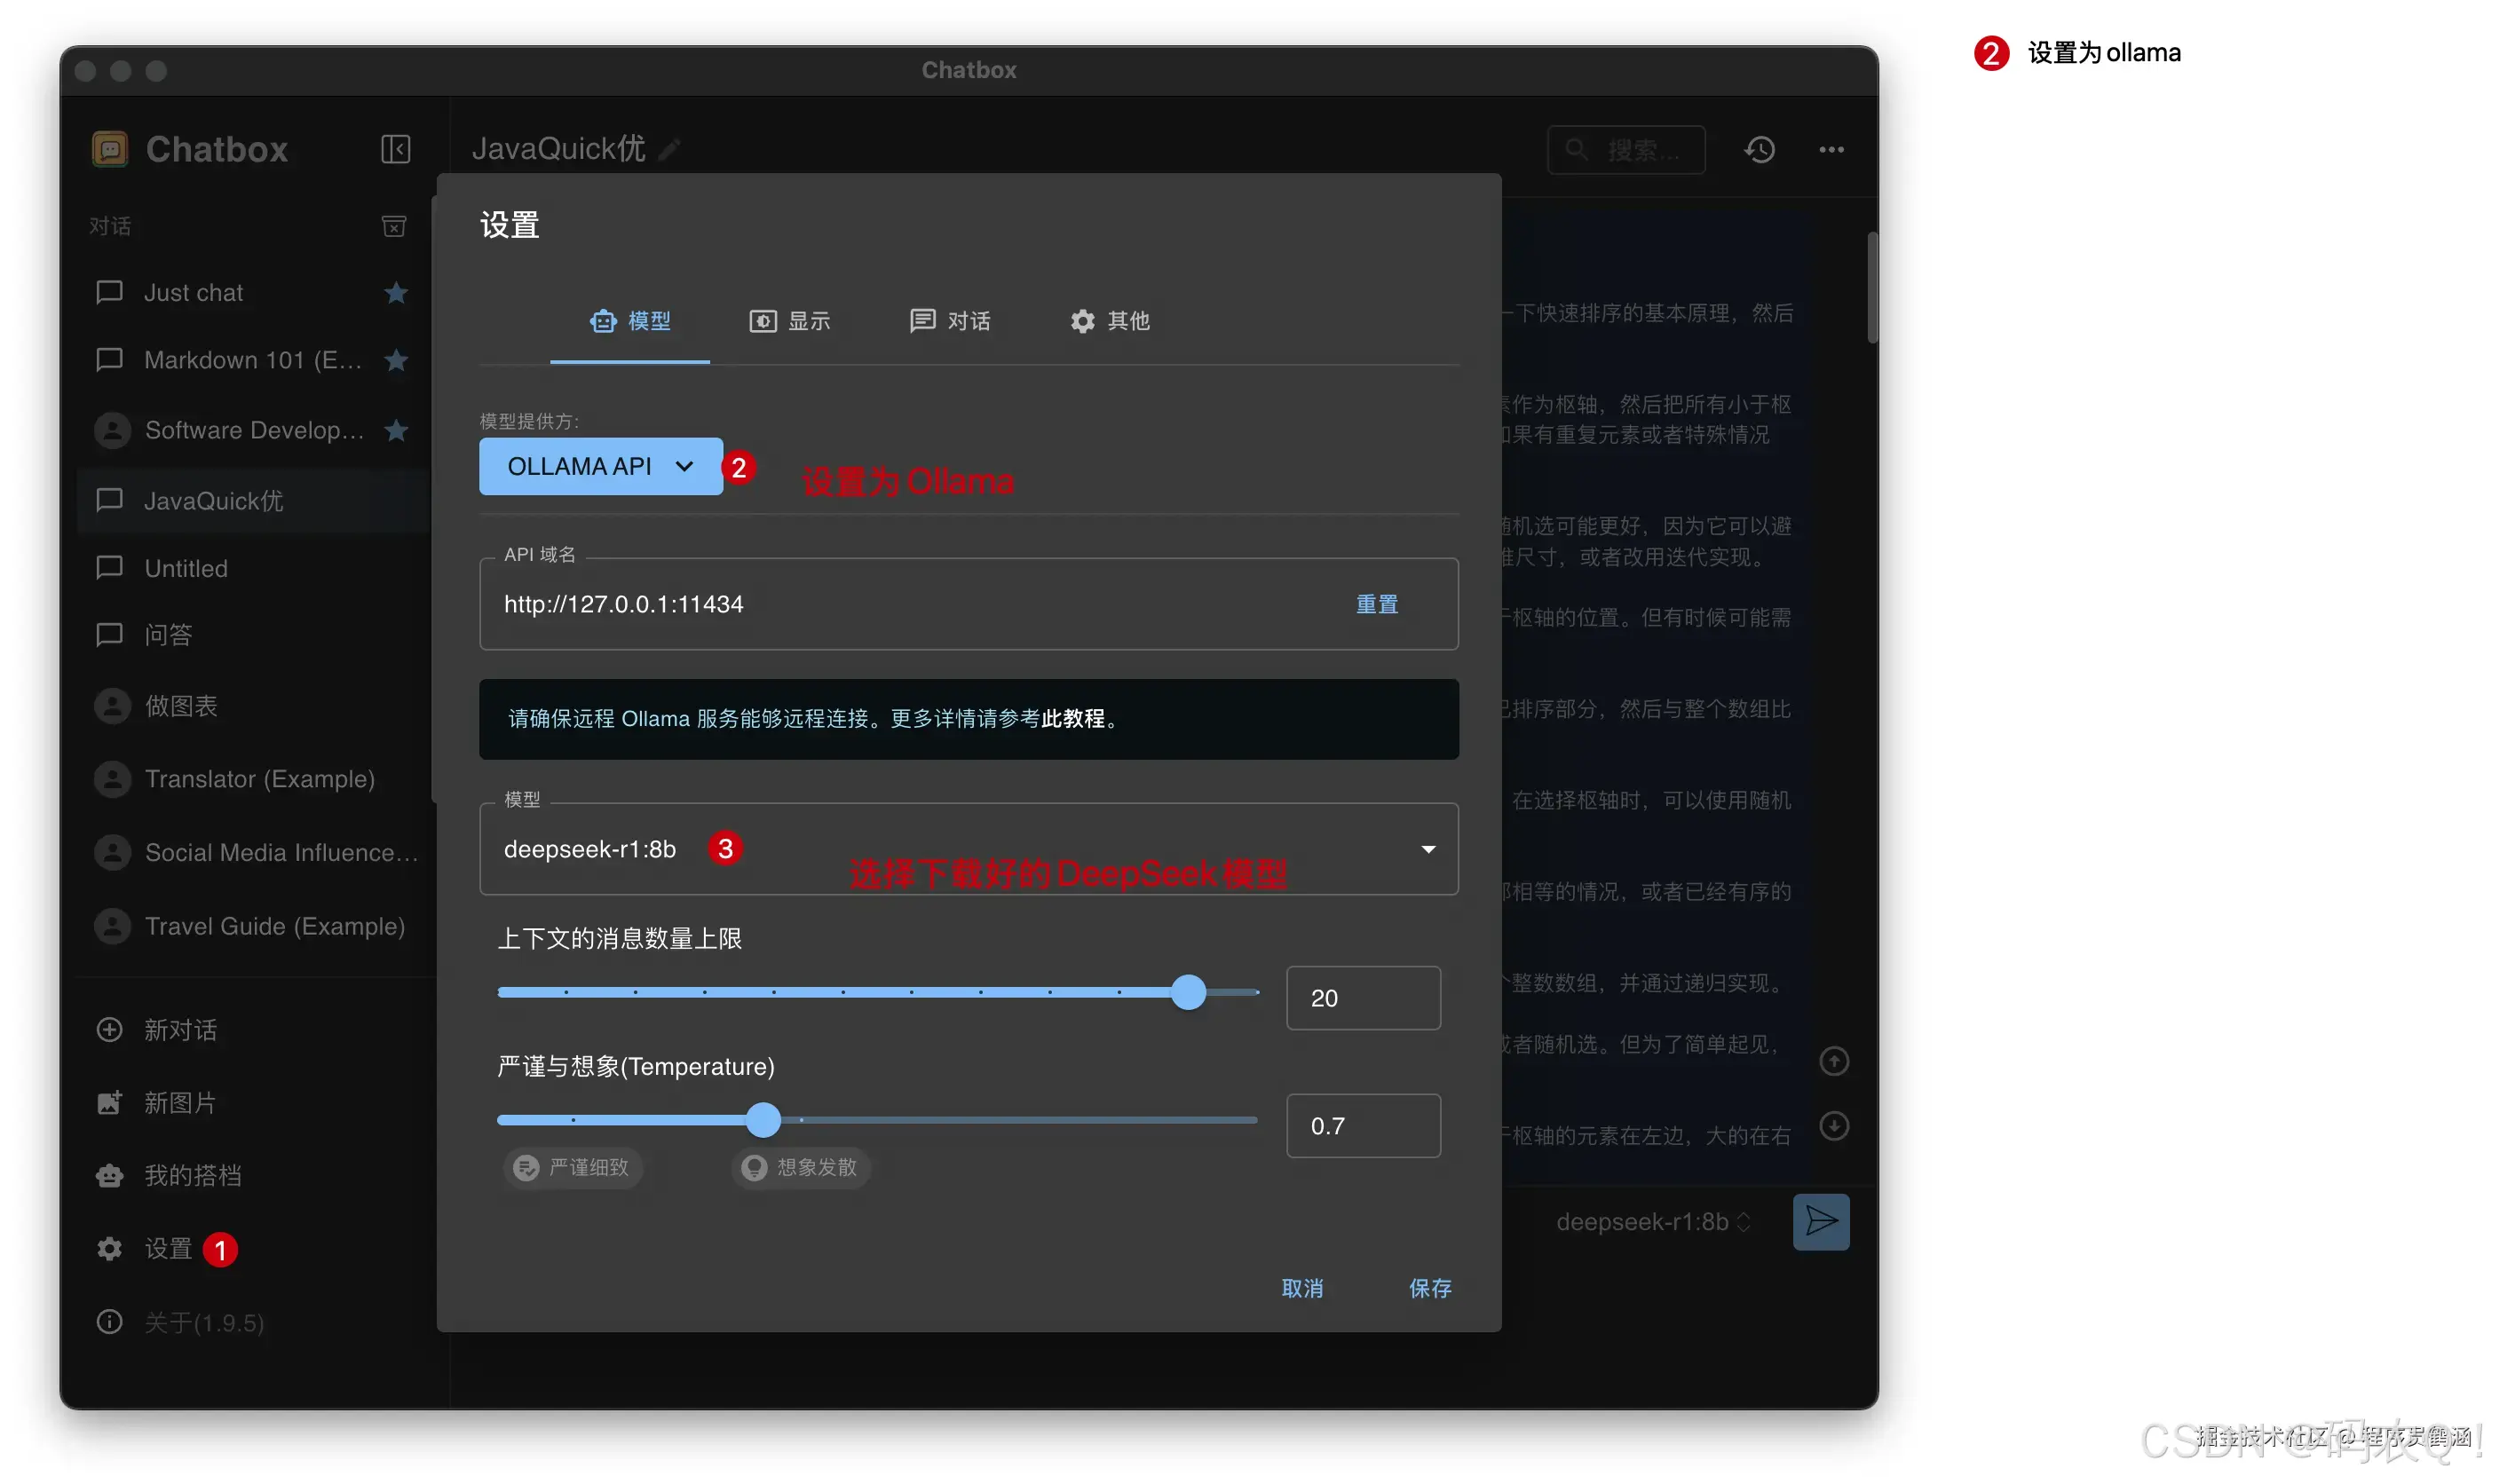Collapse the sidebar with the panel icon

[x=395, y=150]
